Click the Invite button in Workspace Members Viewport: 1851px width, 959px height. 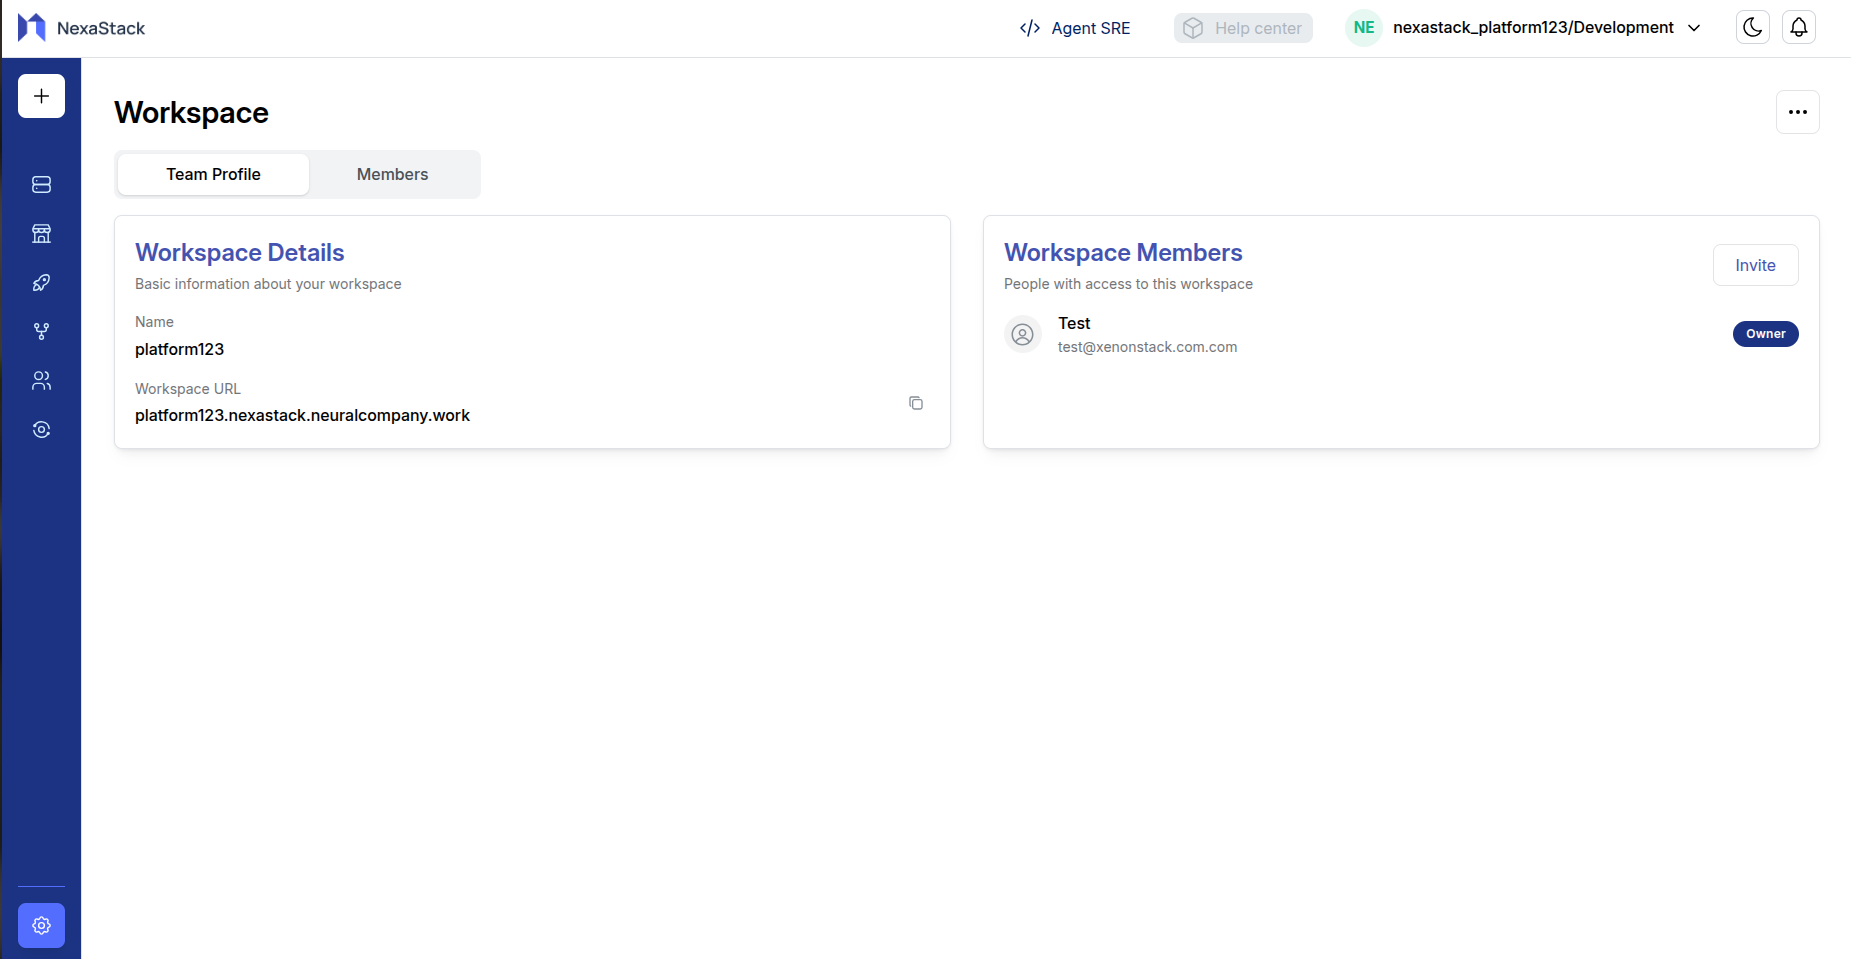(x=1754, y=265)
